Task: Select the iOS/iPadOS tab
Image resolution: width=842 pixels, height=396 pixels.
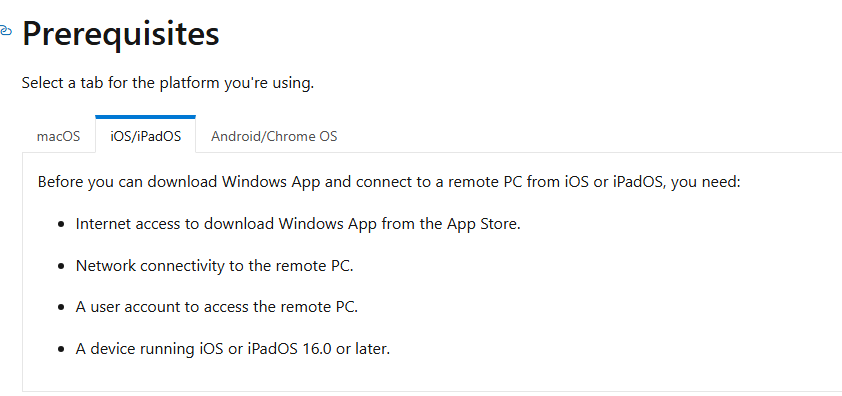Action: pos(146,136)
